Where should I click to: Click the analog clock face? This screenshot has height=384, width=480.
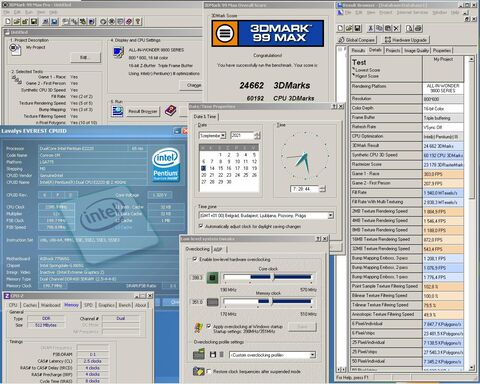point(305,155)
